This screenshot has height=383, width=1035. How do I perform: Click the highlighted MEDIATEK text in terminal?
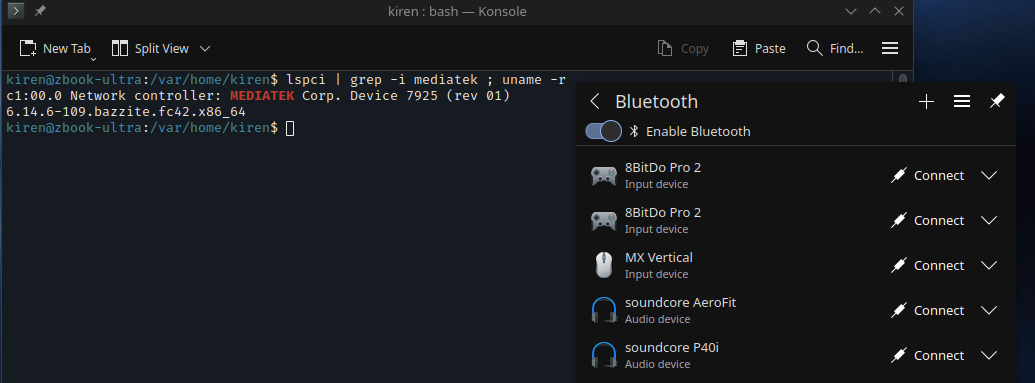tap(262, 96)
